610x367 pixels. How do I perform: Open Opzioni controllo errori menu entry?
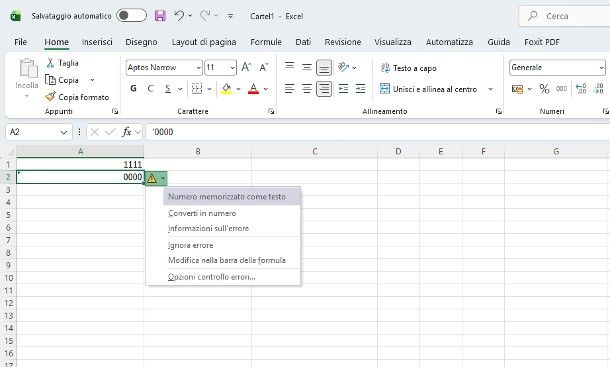tap(212, 277)
